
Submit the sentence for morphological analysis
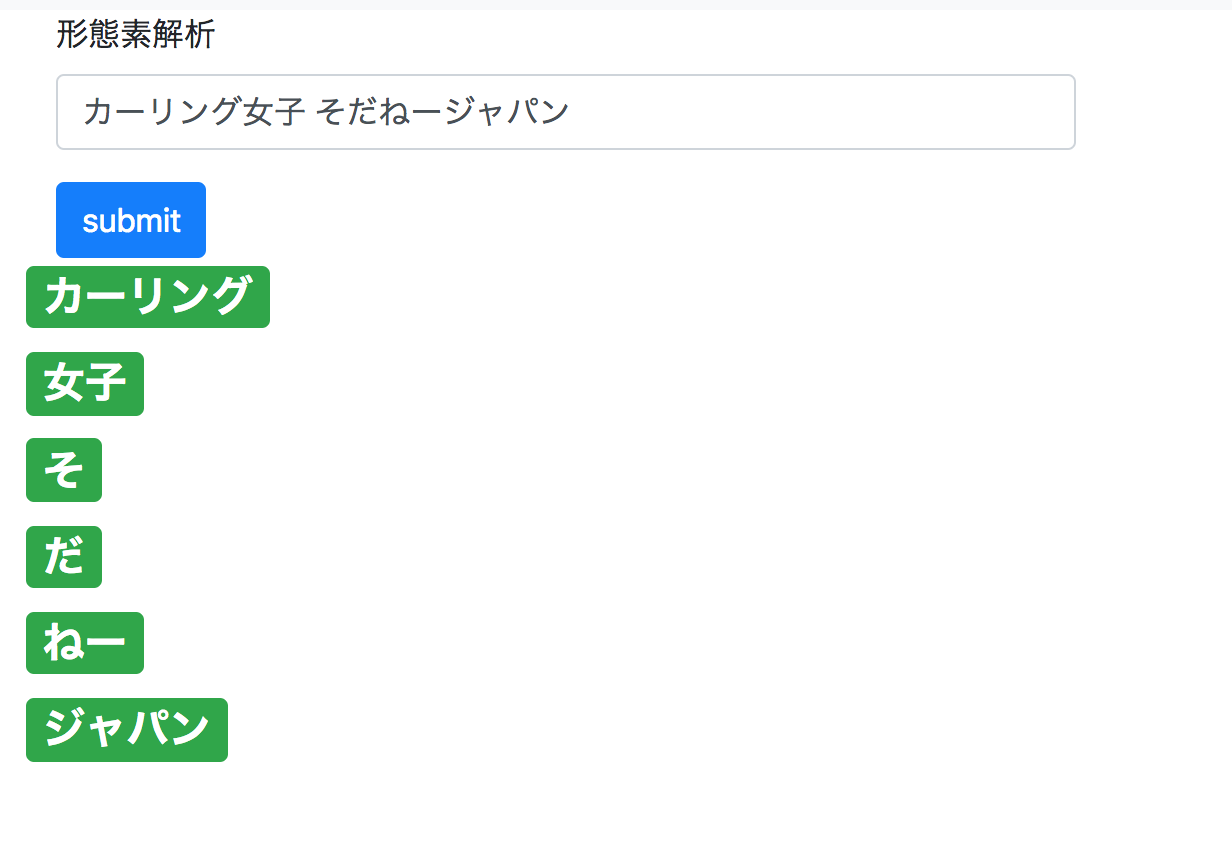(131, 220)
